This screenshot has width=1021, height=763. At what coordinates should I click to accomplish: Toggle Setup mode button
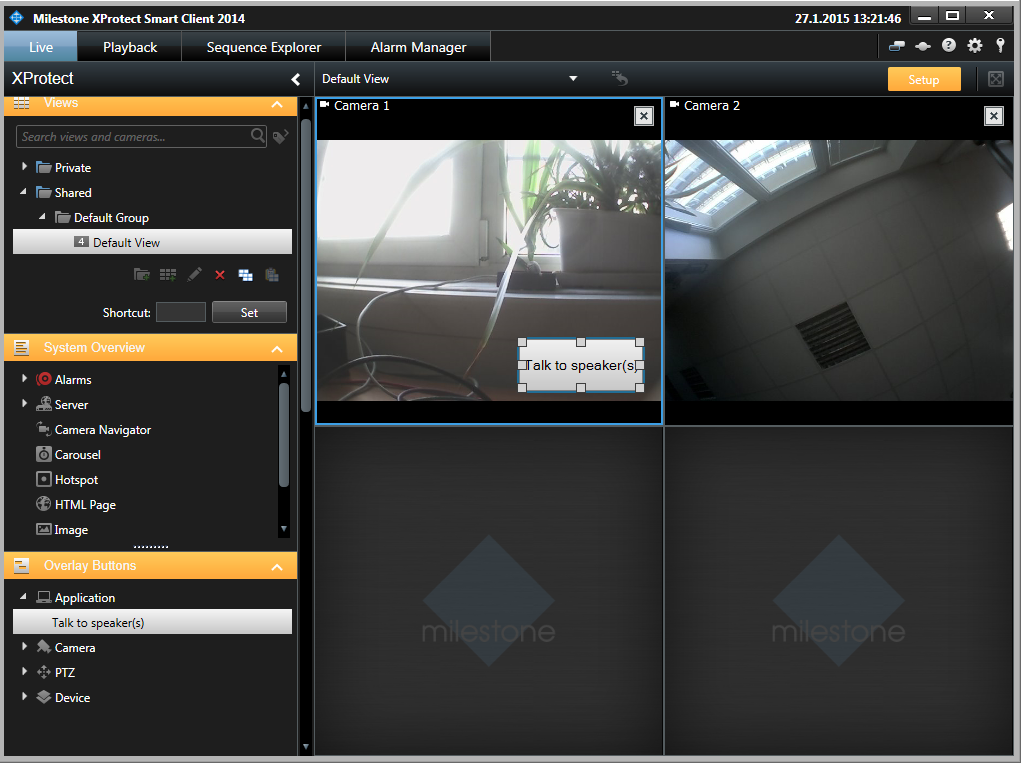tap(923, 79)
